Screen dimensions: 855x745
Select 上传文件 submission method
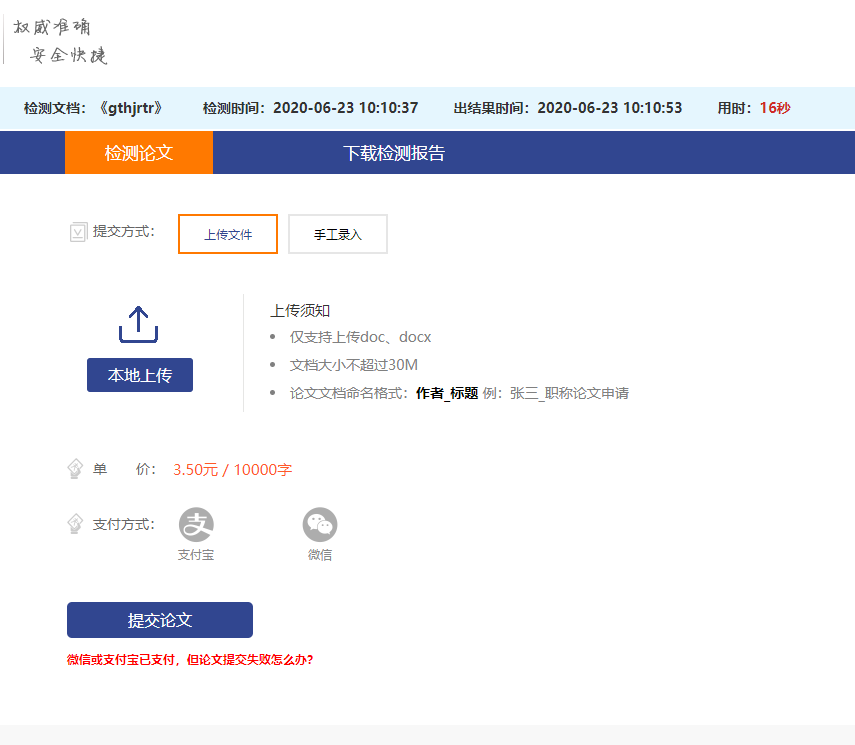[x=228, y=234]
